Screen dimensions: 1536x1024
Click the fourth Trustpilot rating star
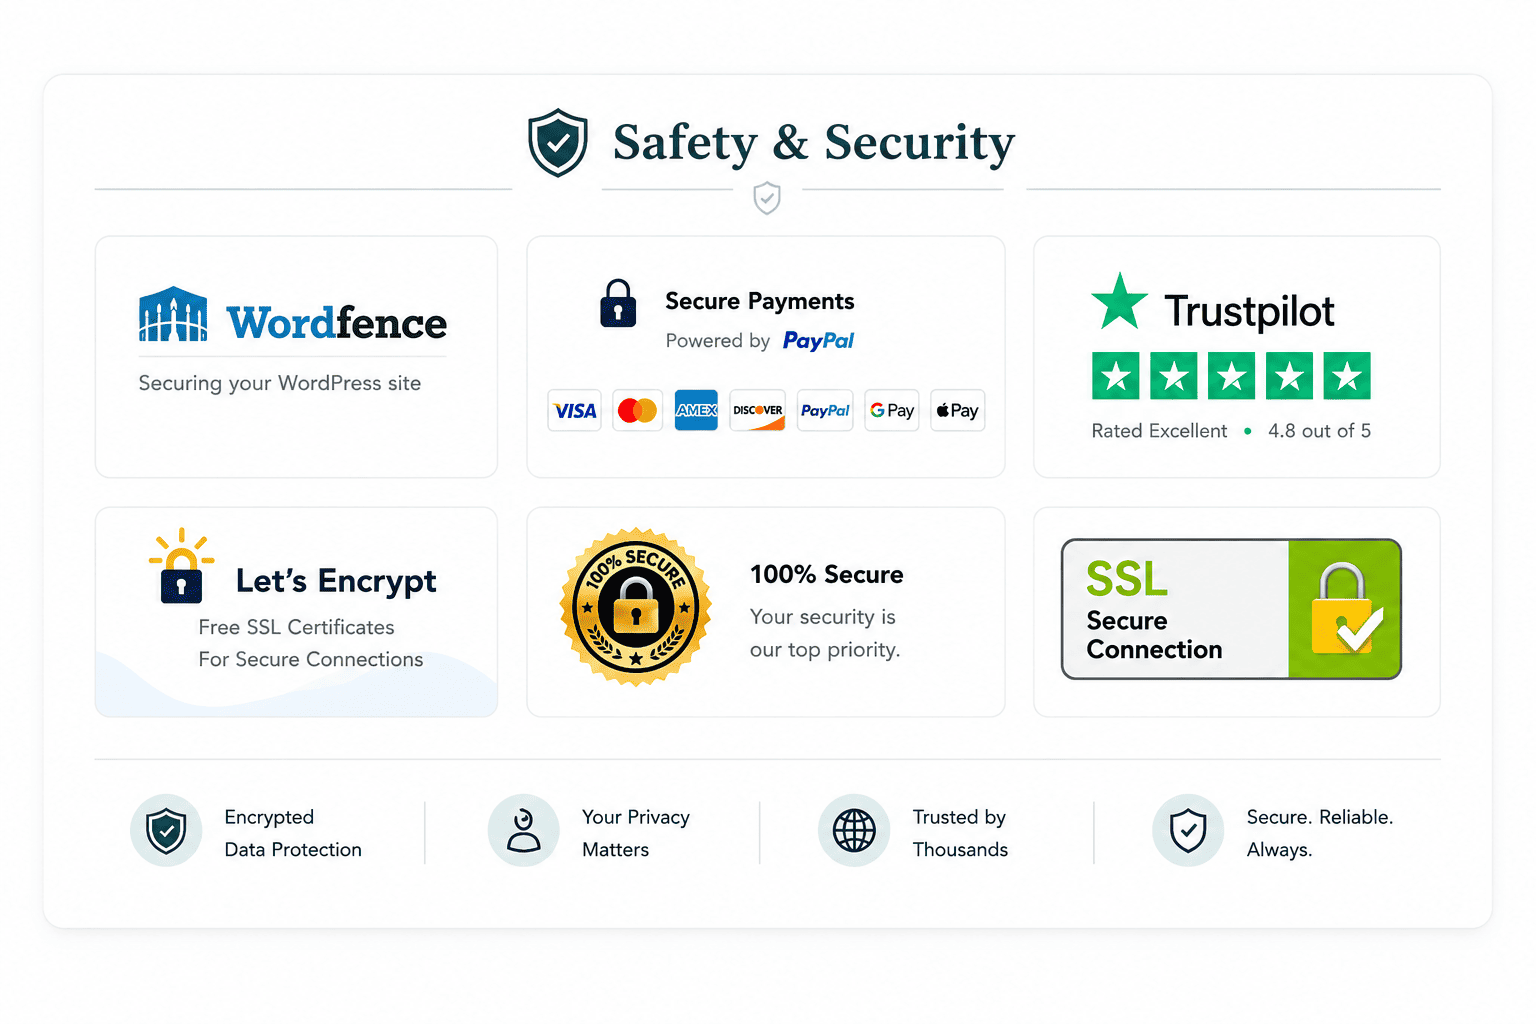(x=1289, y=376)
